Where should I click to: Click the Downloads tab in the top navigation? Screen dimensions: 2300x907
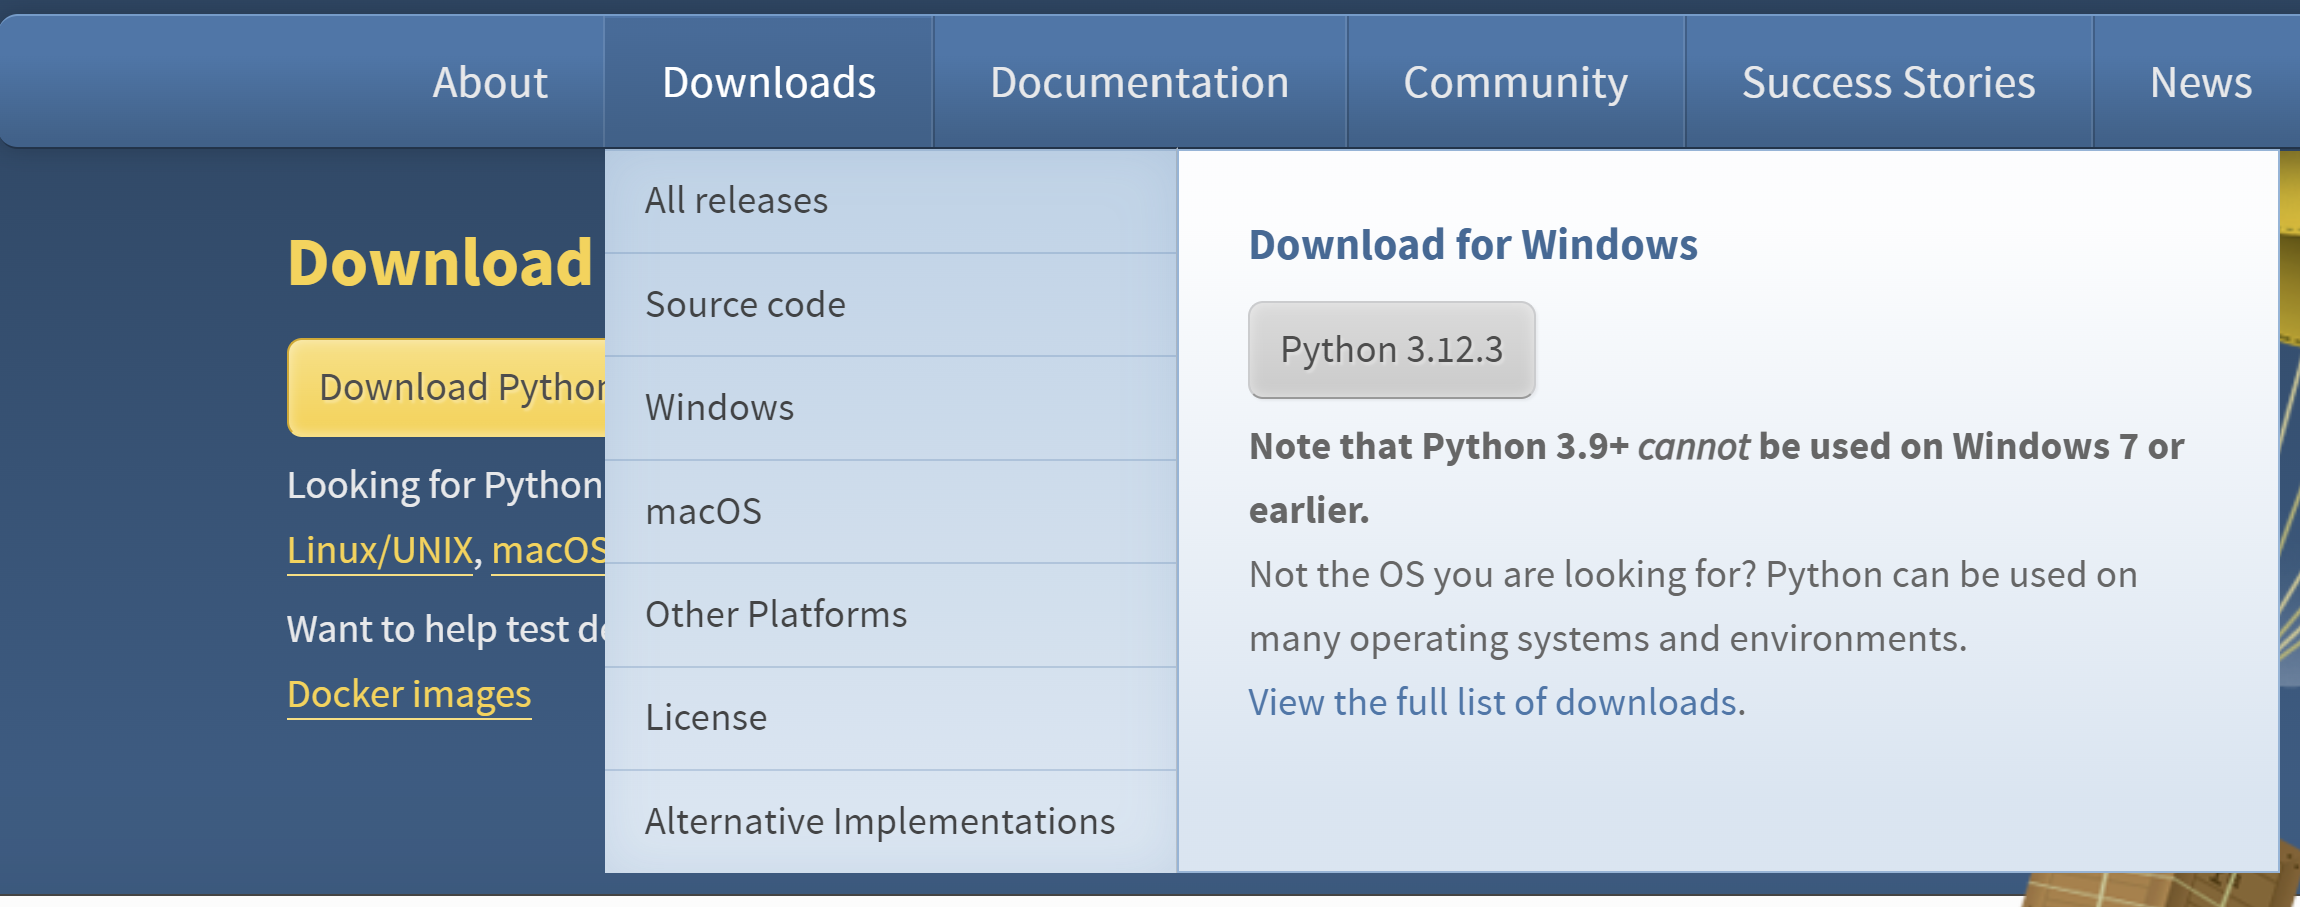768,83
